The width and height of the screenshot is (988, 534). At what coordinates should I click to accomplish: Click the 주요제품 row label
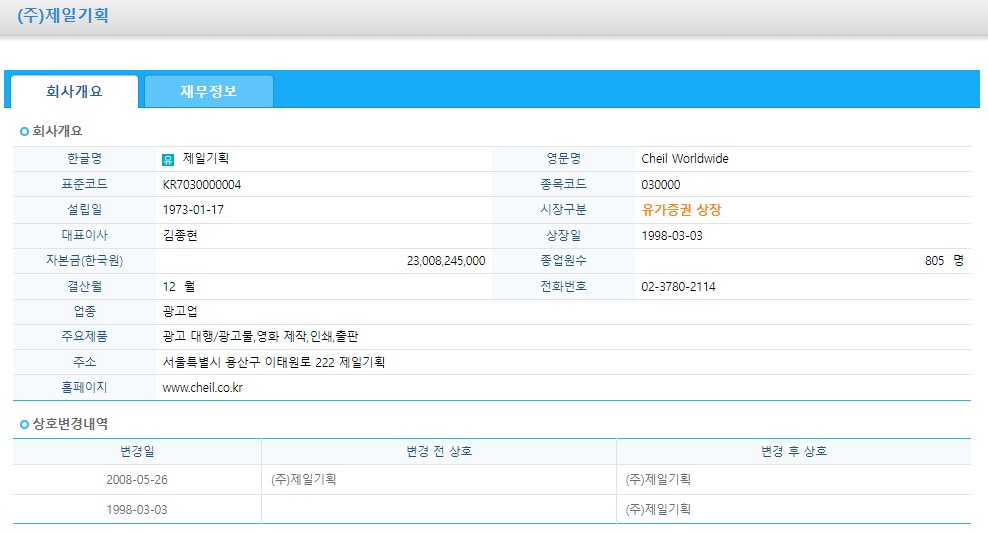point(84,337)
